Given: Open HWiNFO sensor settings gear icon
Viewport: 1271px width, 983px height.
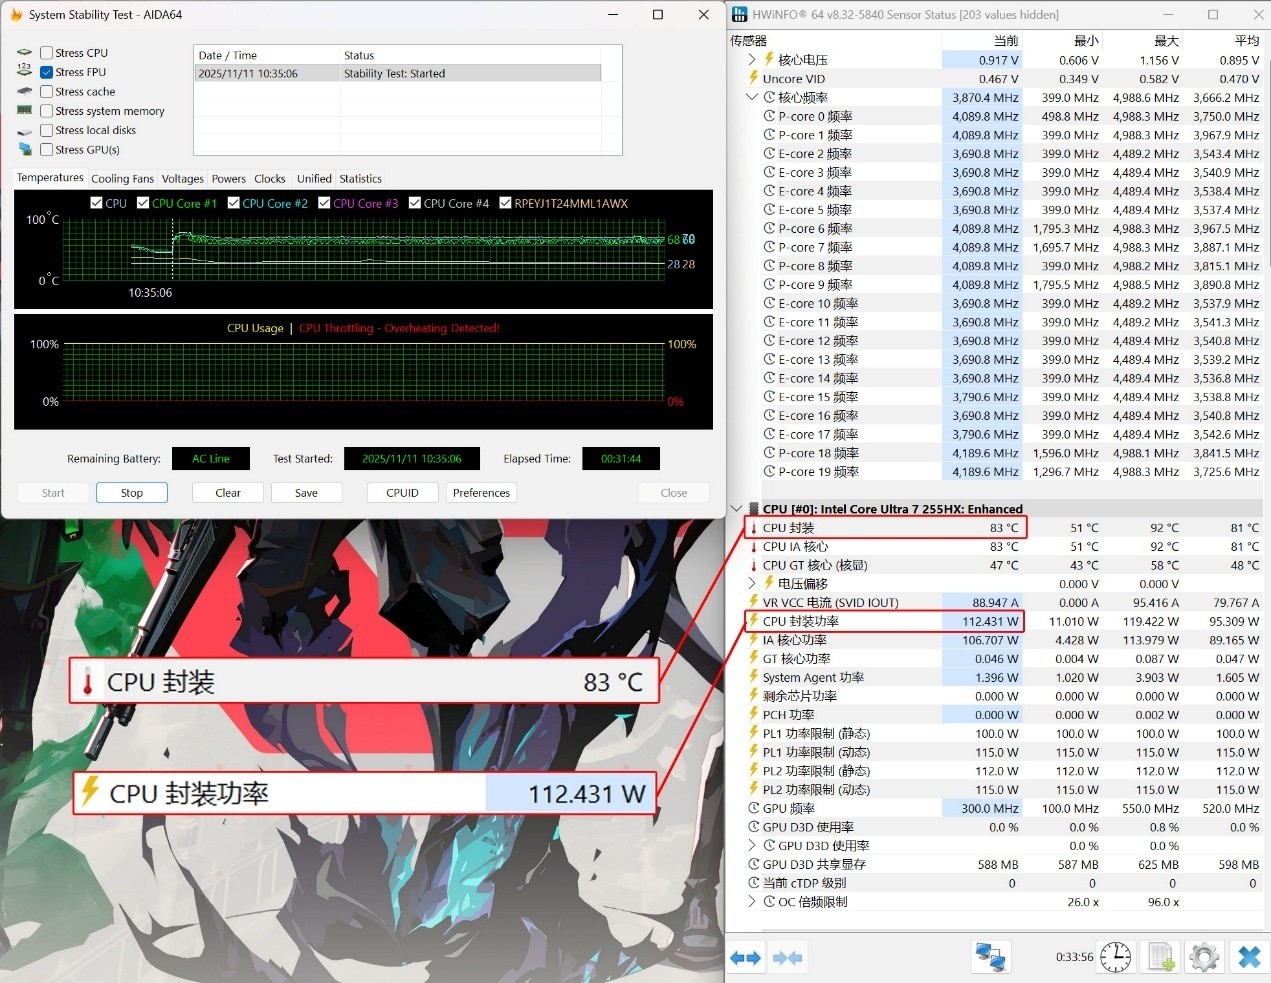Looking at the screenshot, I should [x=1204, y=957].
